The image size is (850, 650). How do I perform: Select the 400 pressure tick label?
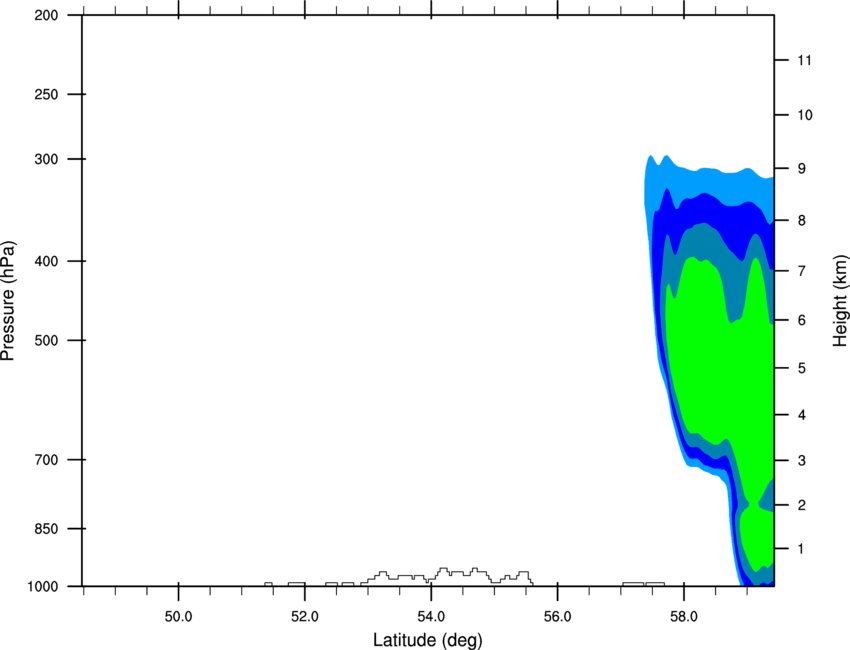[x=46, y=261]
